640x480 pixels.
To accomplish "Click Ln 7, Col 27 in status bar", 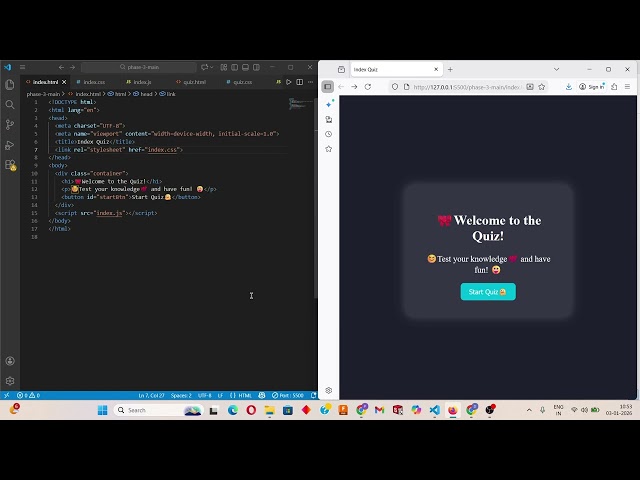I will [151, 395].
